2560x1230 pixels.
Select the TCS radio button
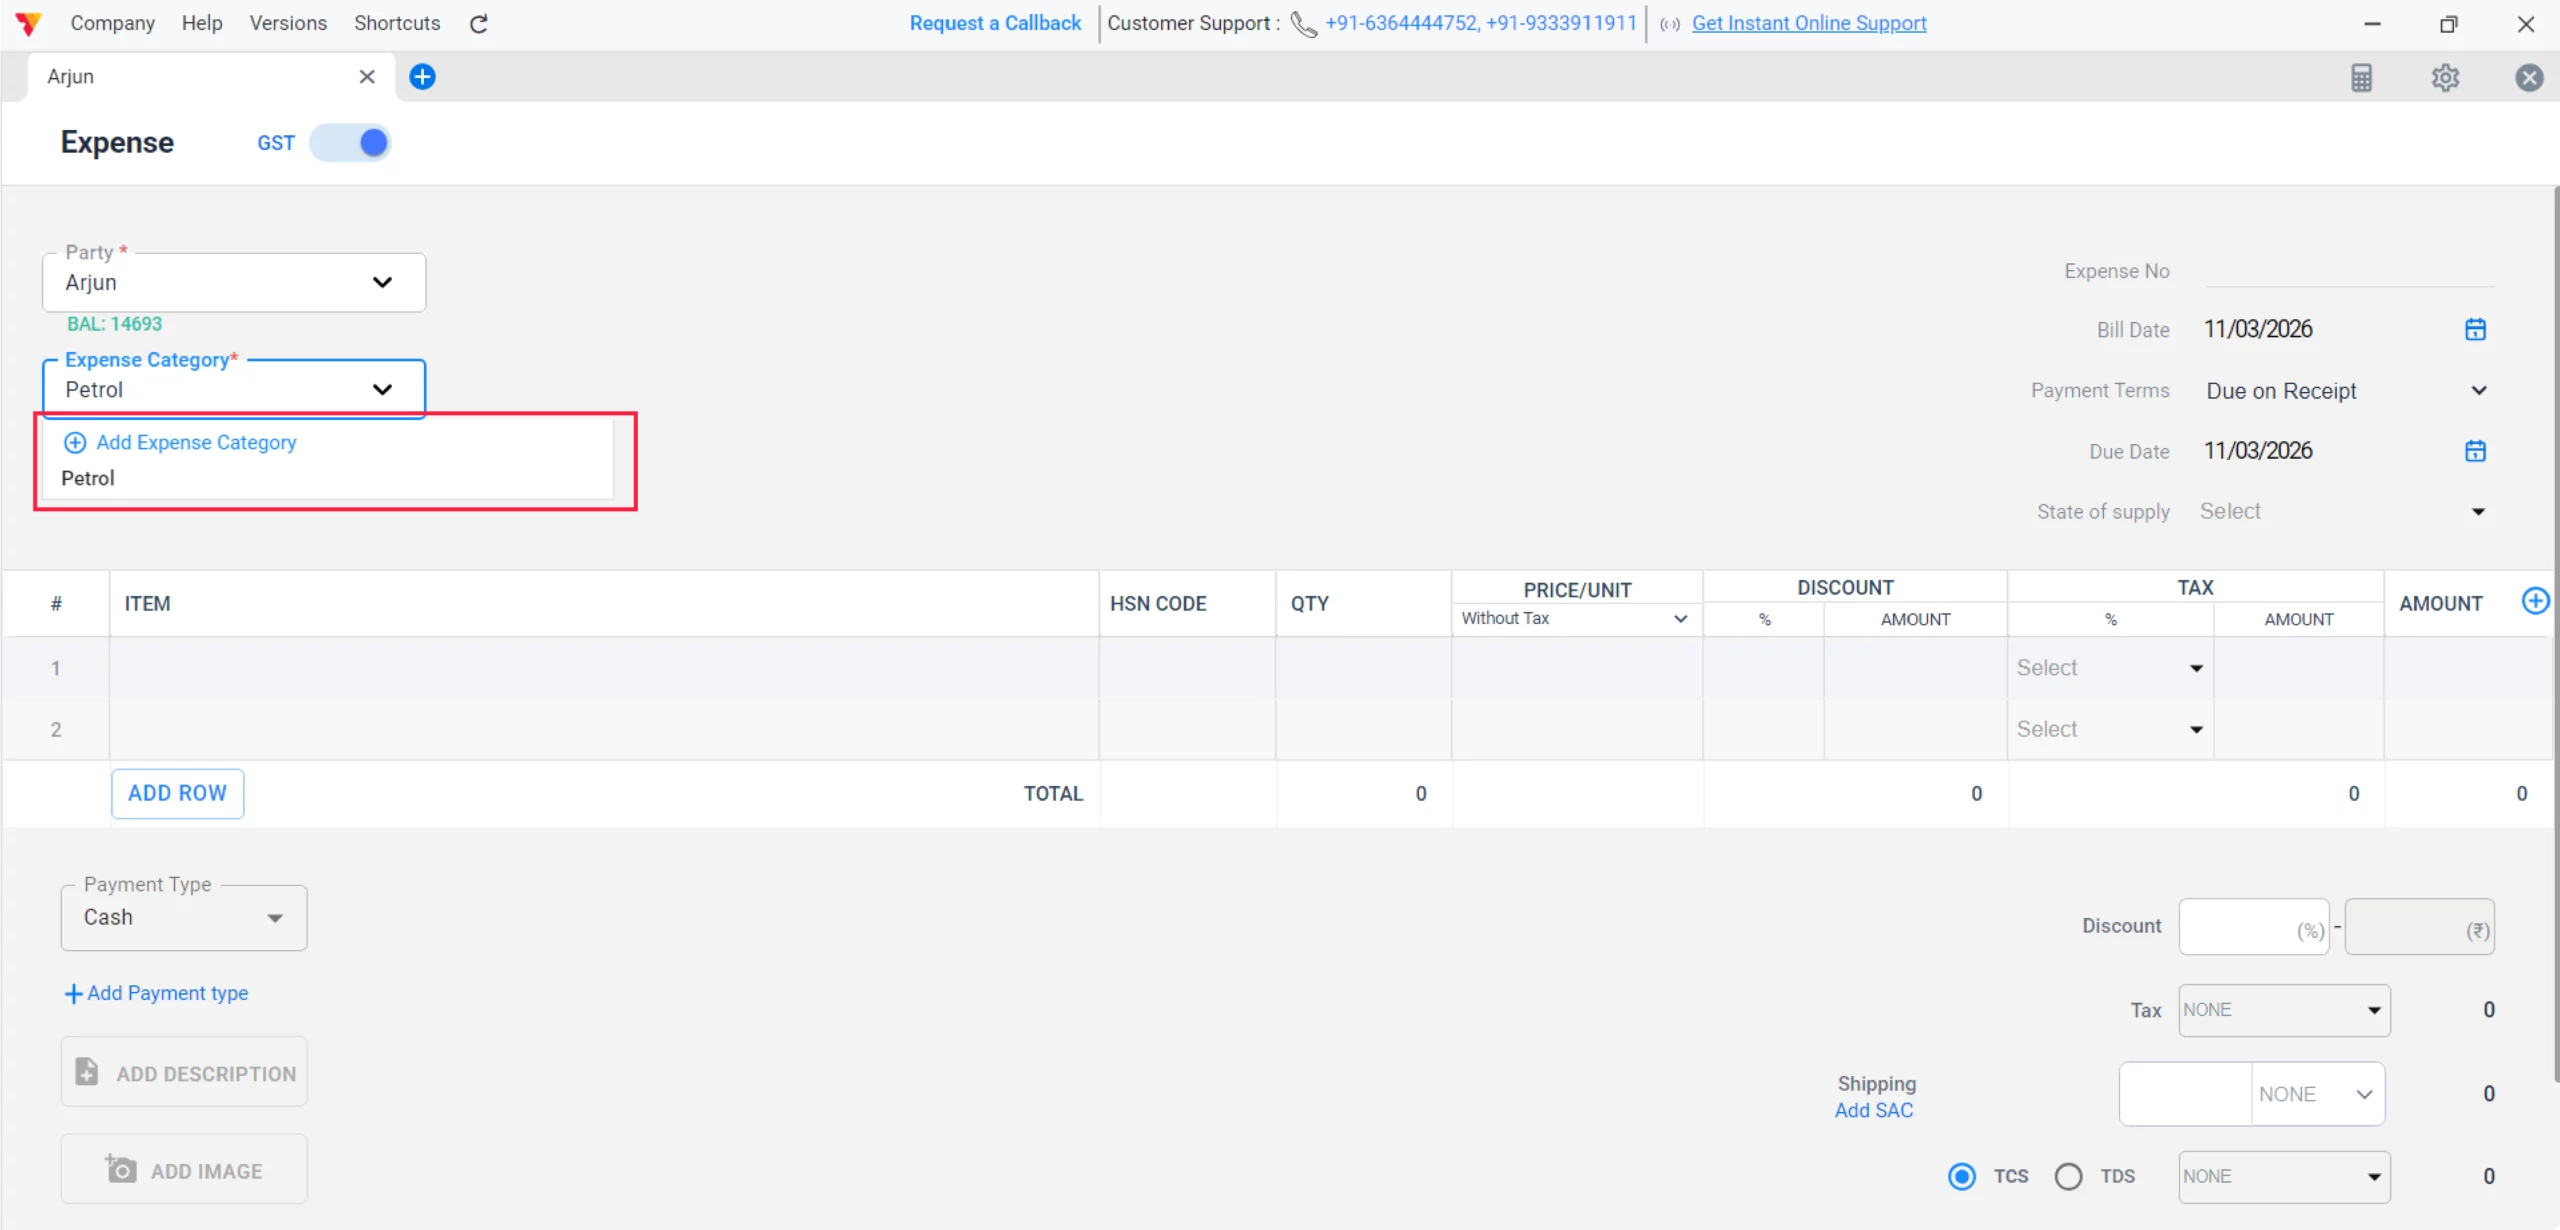[x=1962, y=1176]
